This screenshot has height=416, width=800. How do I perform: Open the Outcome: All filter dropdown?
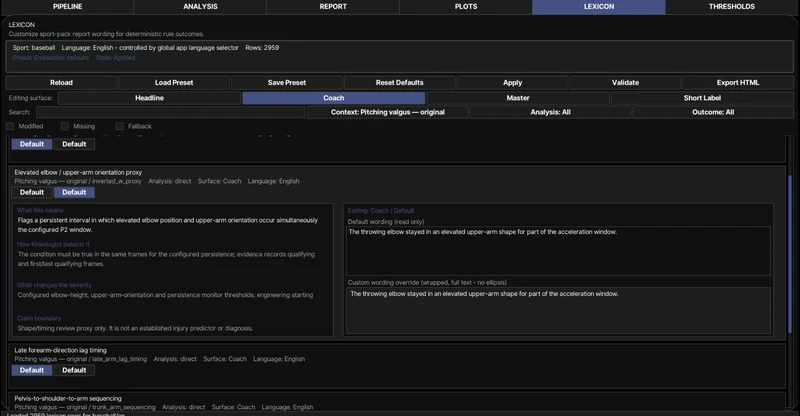pos(713,112)
